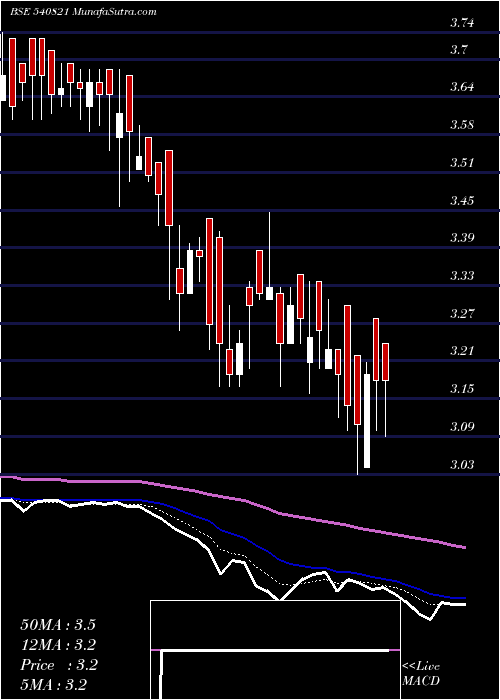Click the 3.58 price axis label
This screenshot has width=500, height=700.
462,125
